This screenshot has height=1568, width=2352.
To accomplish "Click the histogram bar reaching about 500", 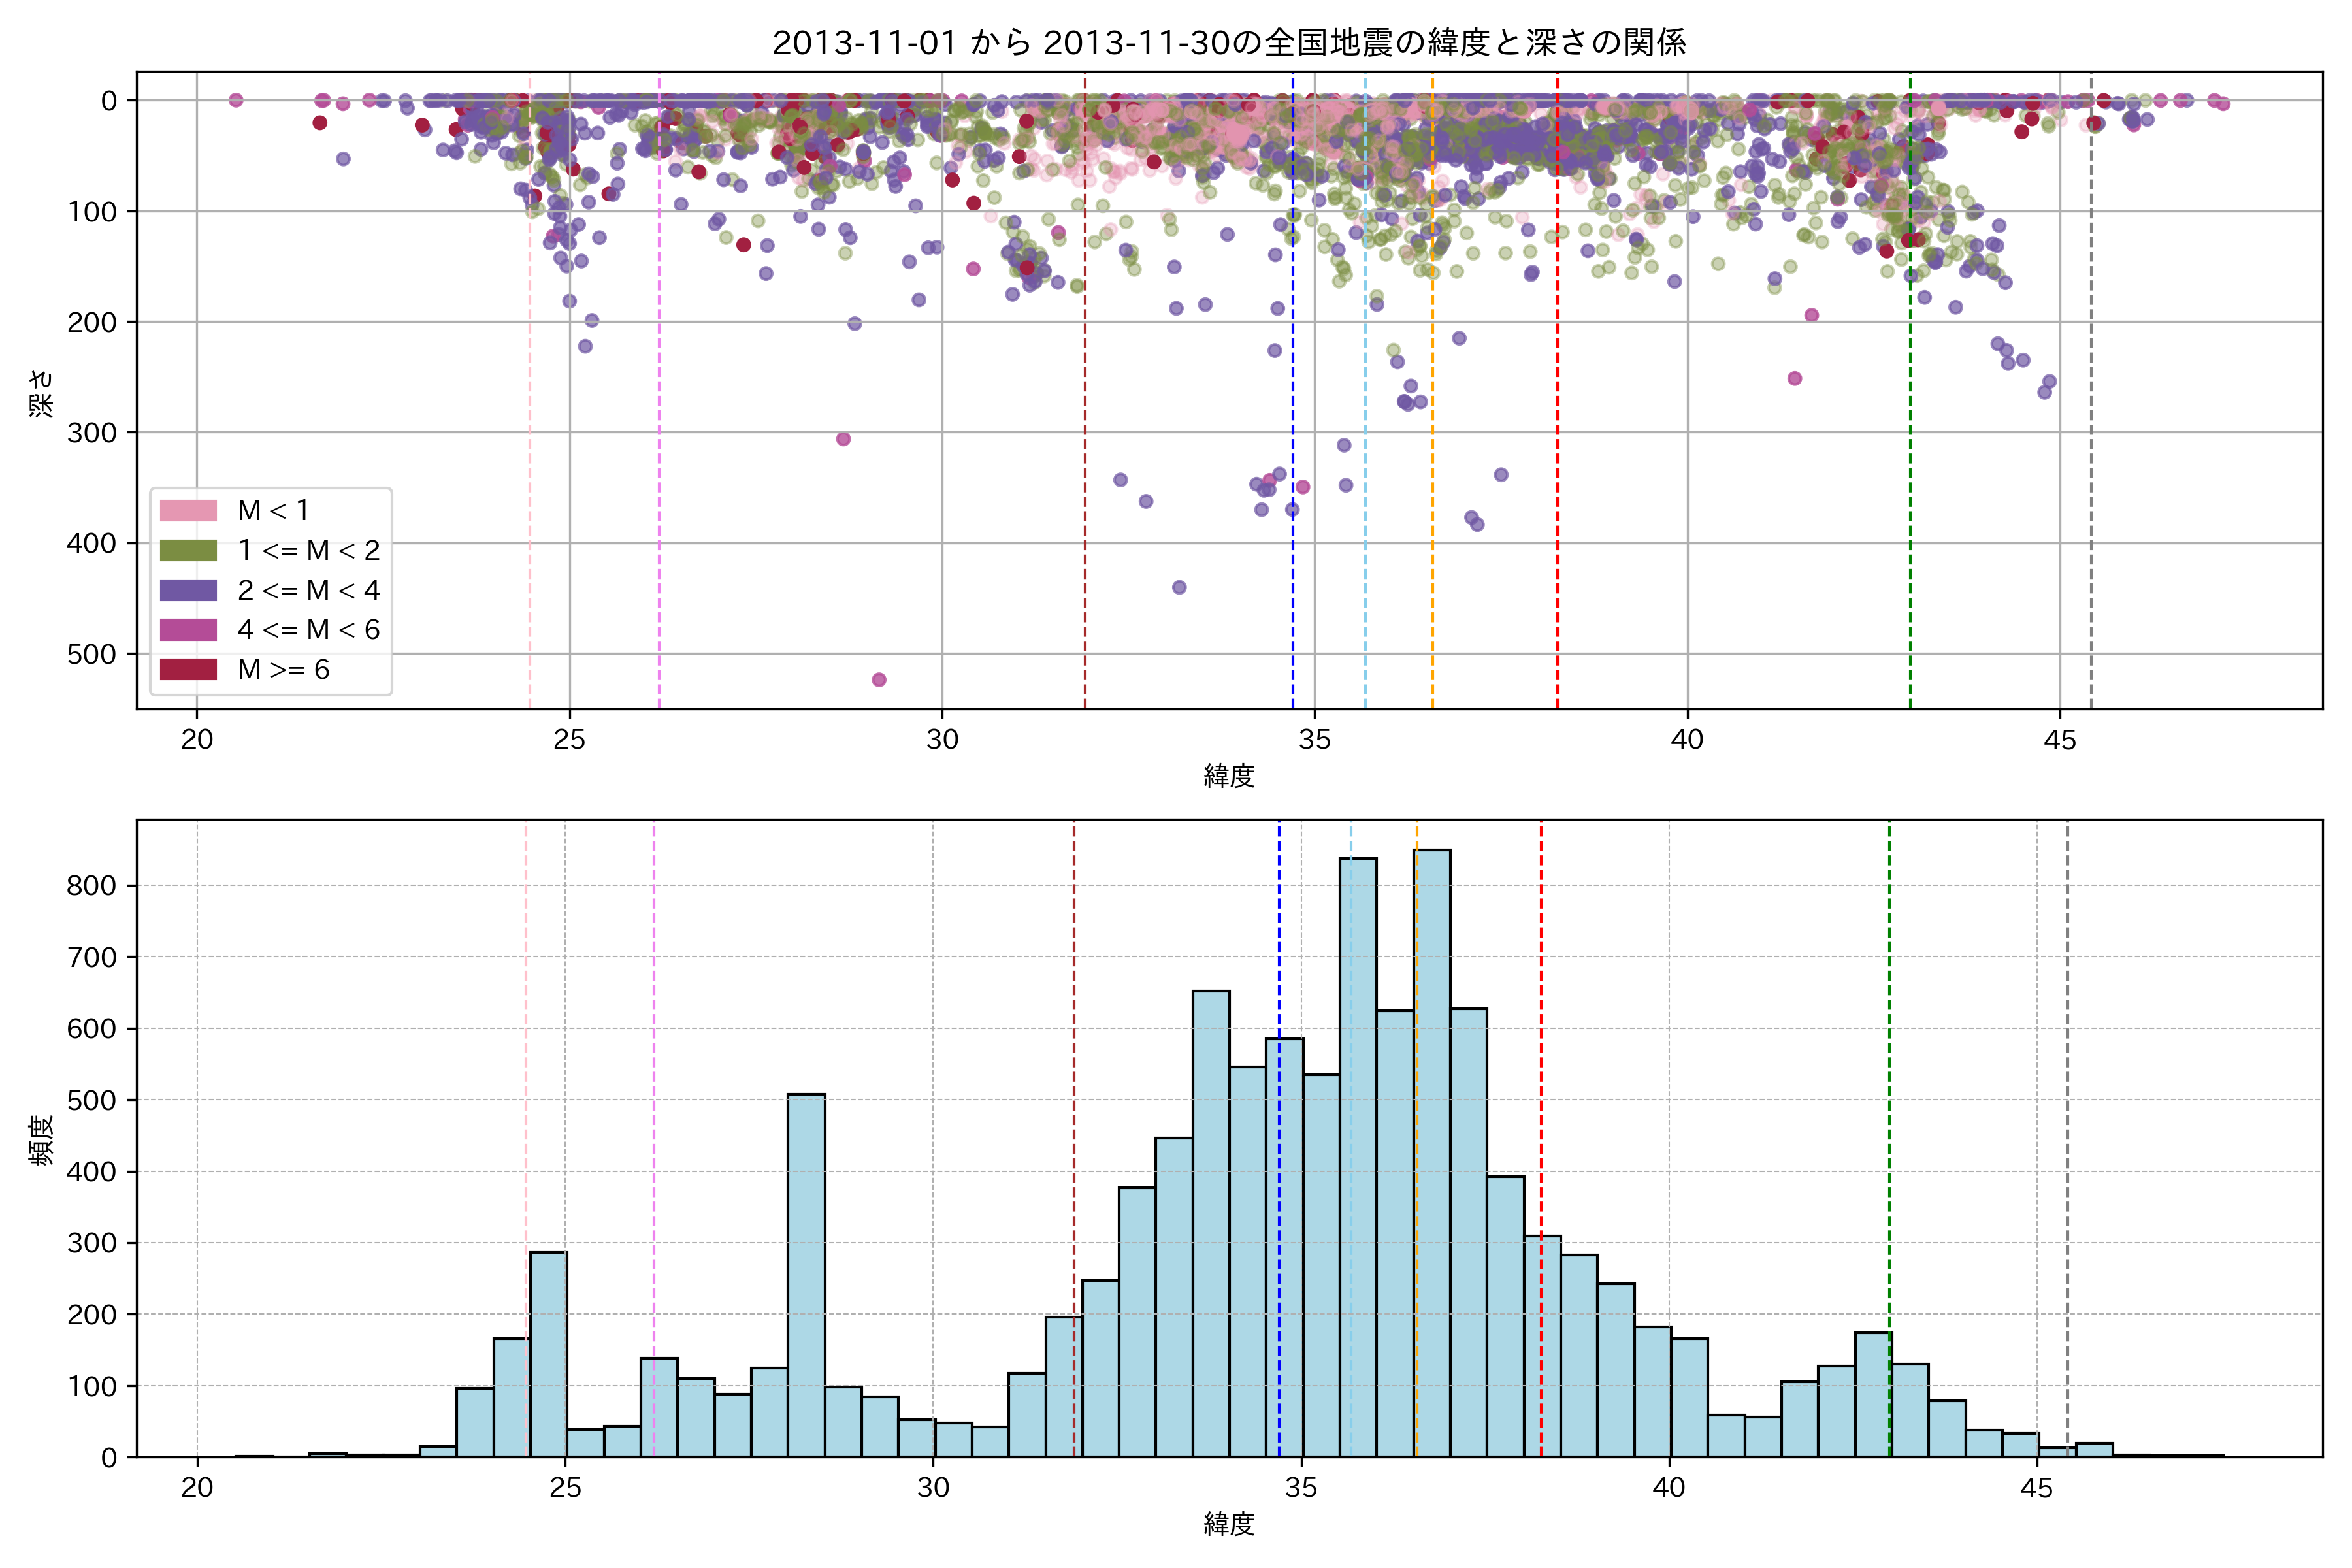I will tap(806, 1280).
